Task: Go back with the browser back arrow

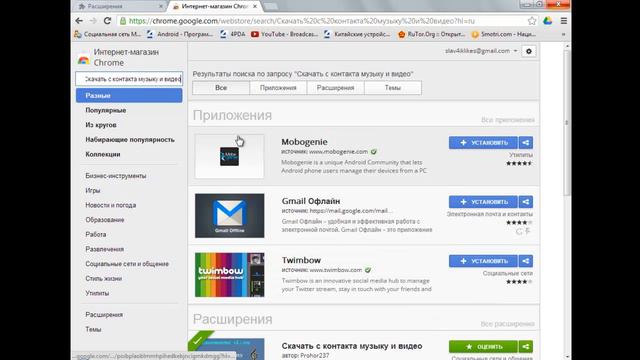Action: tap(79, 21)
